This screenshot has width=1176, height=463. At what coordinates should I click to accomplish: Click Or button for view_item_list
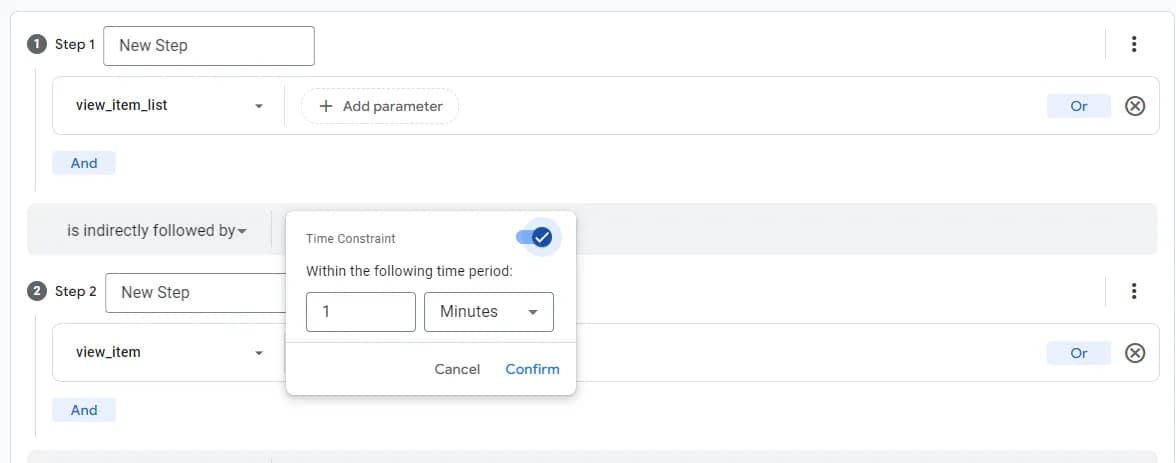pos(1078,106)
